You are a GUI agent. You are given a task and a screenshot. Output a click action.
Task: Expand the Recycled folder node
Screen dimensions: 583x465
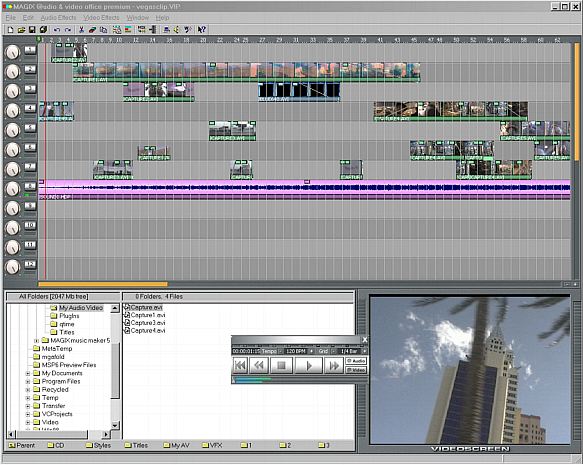(28, 390)
